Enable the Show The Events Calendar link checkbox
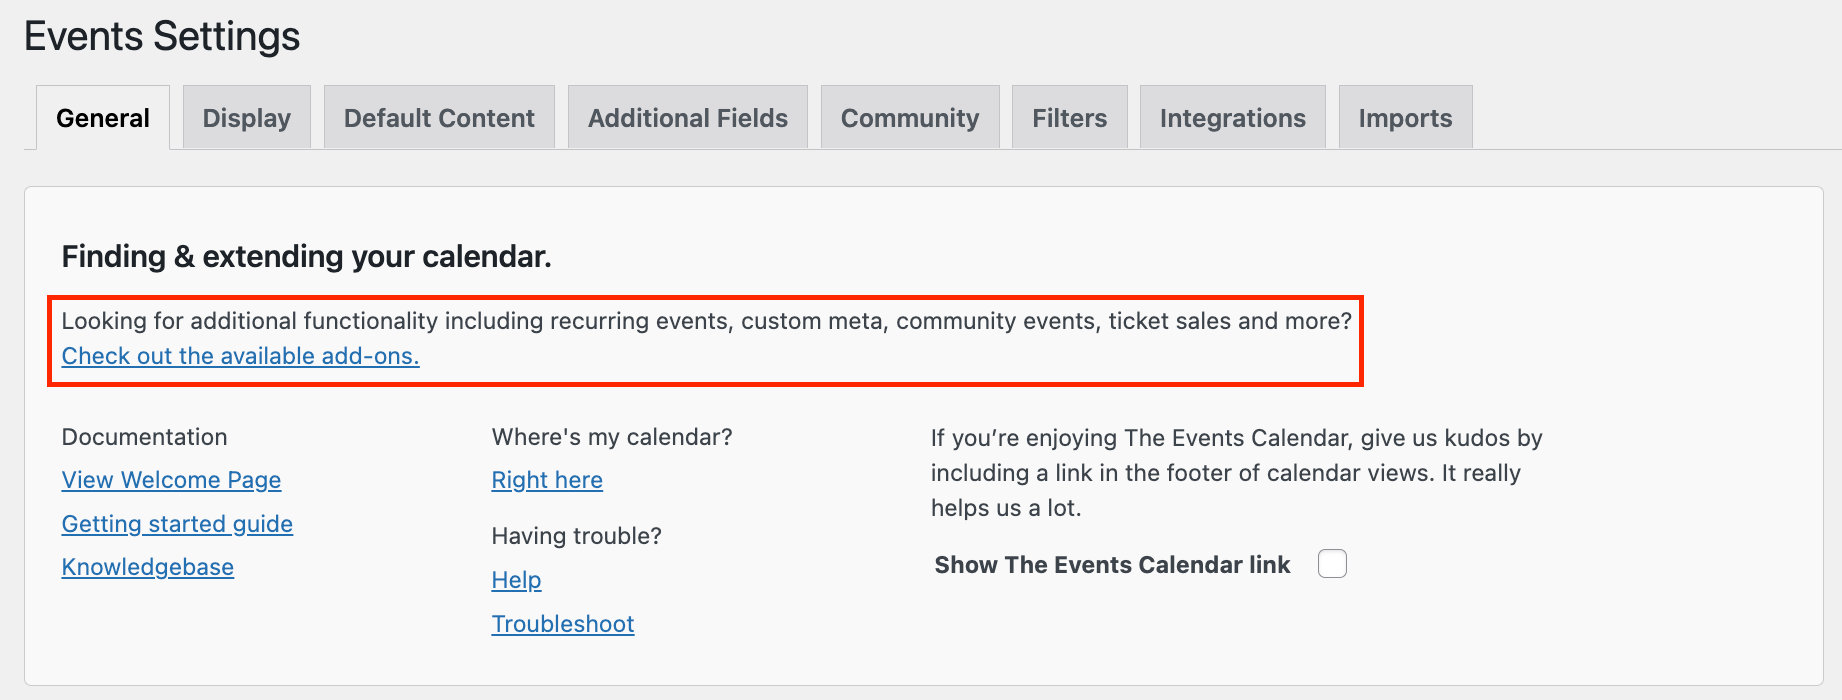 click(x=1332, y=564)
